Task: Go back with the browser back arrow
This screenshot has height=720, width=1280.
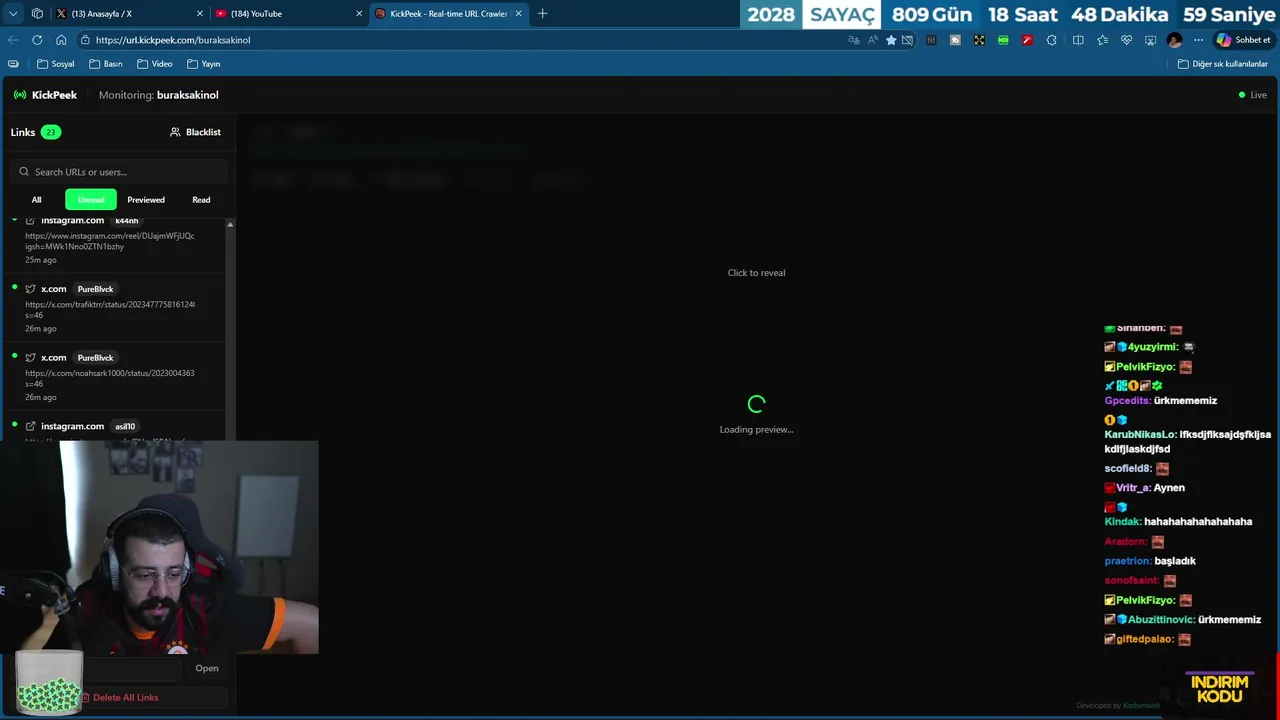Action: (x=13, y=40)
